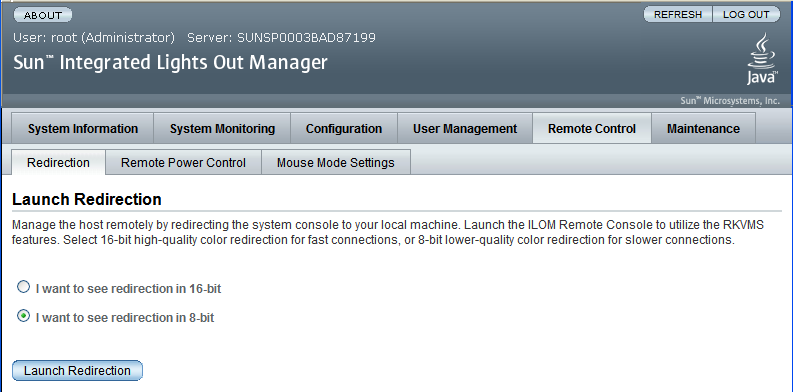Select the Redirection sub-tab
Image resolution: width=793 pixels, height=392 pixels.
[58, 163]
